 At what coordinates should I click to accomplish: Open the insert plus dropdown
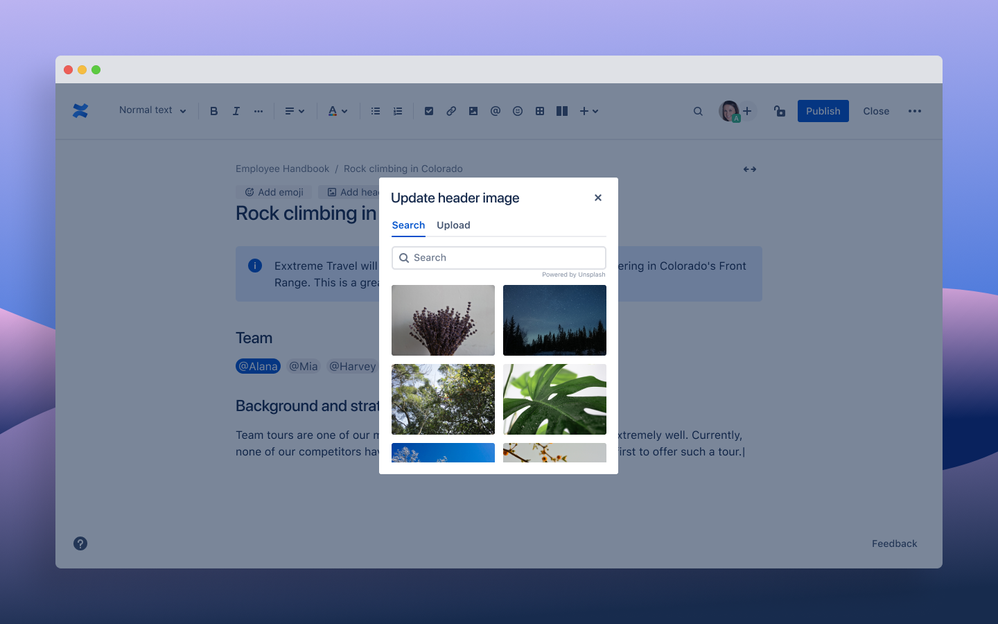[589, 111]
